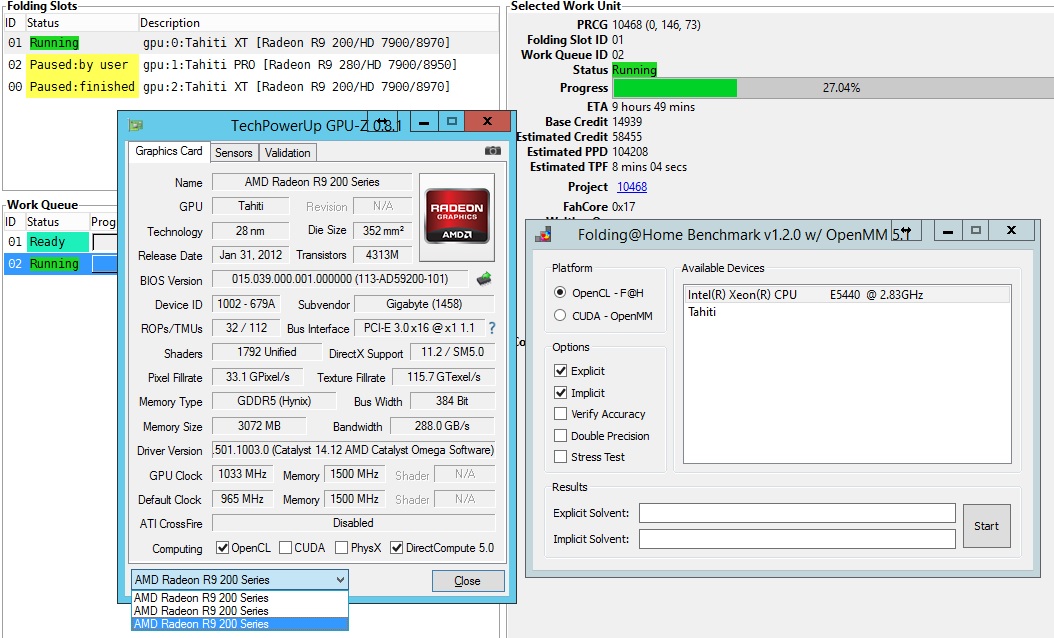The image size is (1054, 638).
Task: Enable the Stress Test checkbox
Action: 561,456
